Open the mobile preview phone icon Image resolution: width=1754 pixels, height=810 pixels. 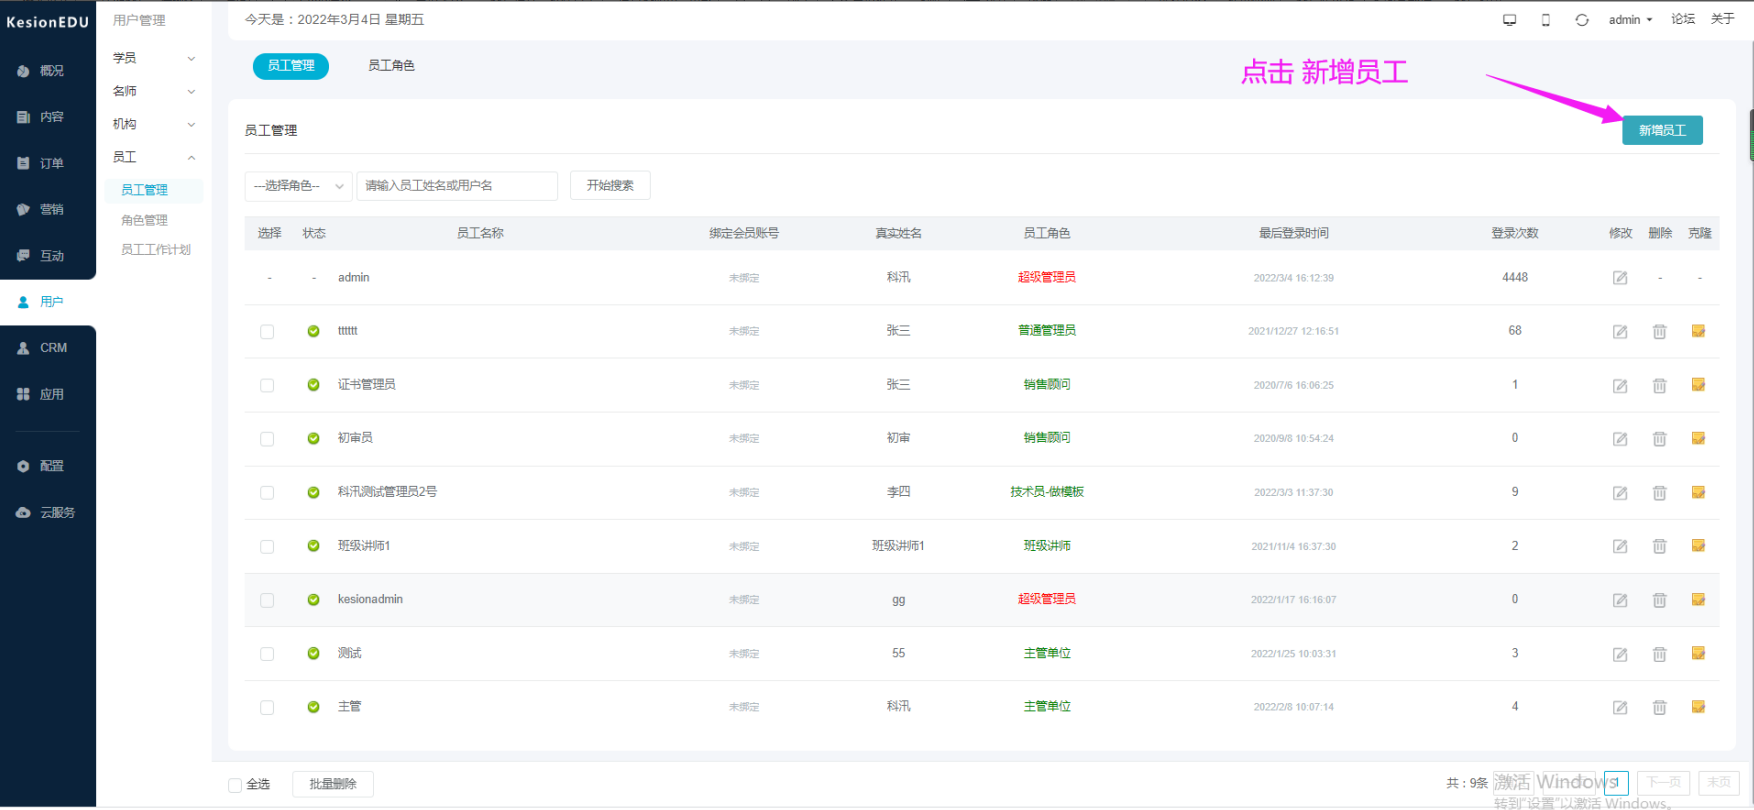[x=1546, y=20]
